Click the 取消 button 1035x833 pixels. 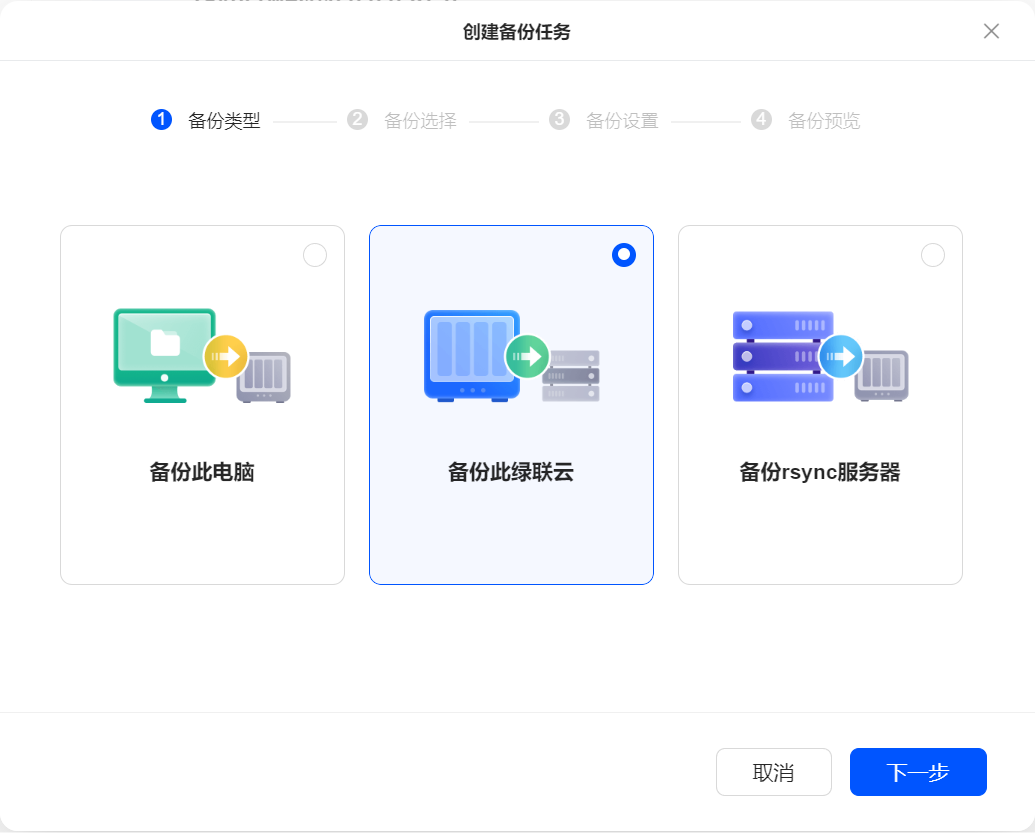tap(774, 772)
